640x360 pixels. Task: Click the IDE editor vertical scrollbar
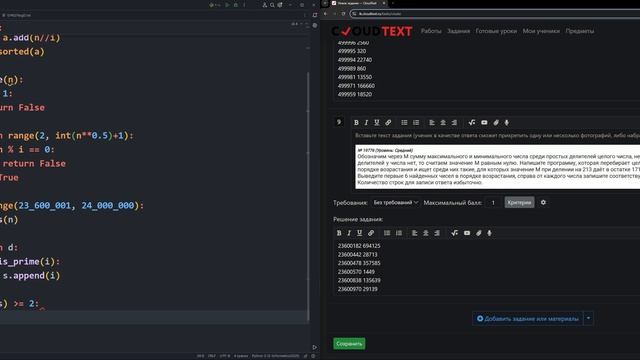(x=308, y=196)
